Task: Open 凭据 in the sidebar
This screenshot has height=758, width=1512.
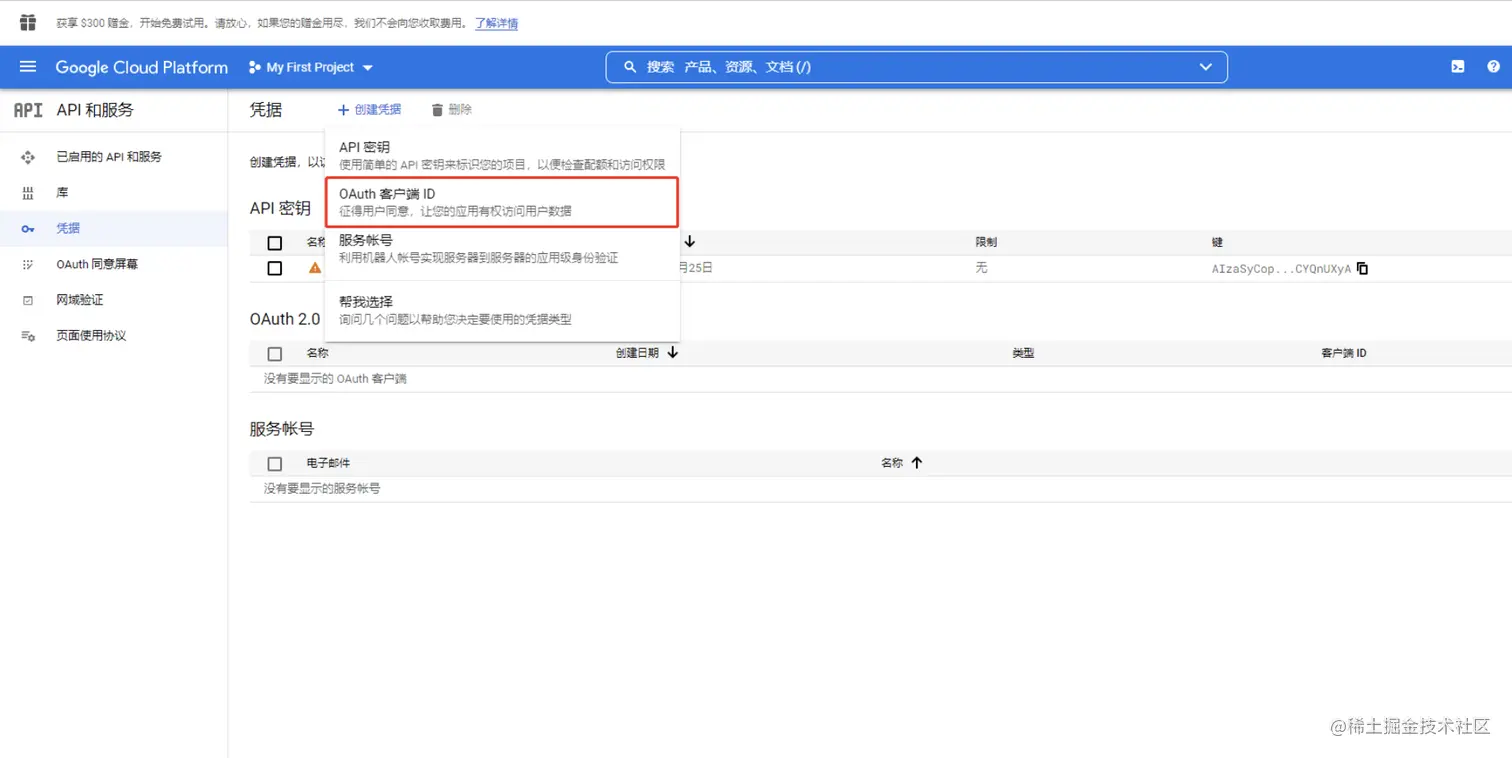Action: pos(68,228)
